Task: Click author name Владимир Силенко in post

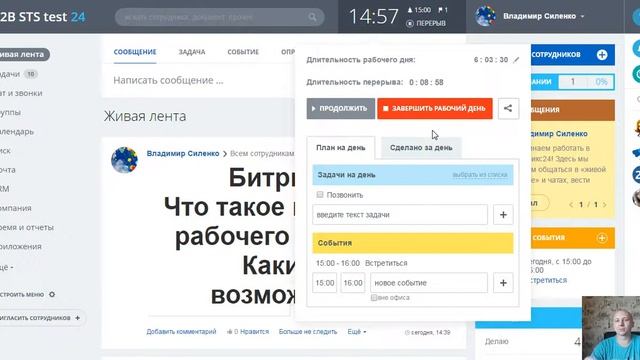Action: (x=183, y=153)
